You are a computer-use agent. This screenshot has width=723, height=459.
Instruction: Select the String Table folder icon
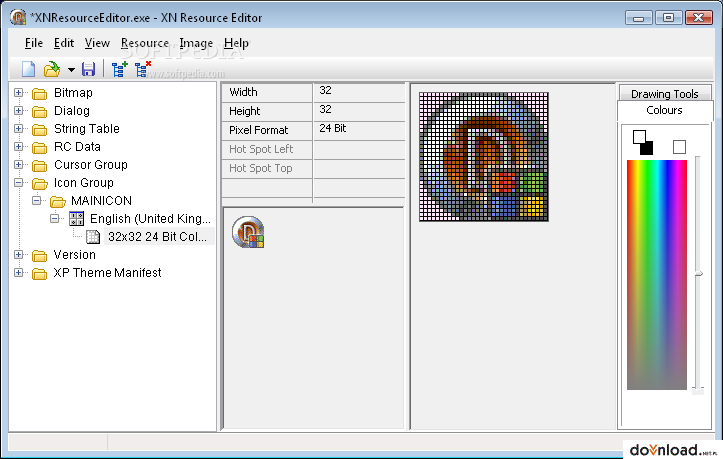coord(40,130)
